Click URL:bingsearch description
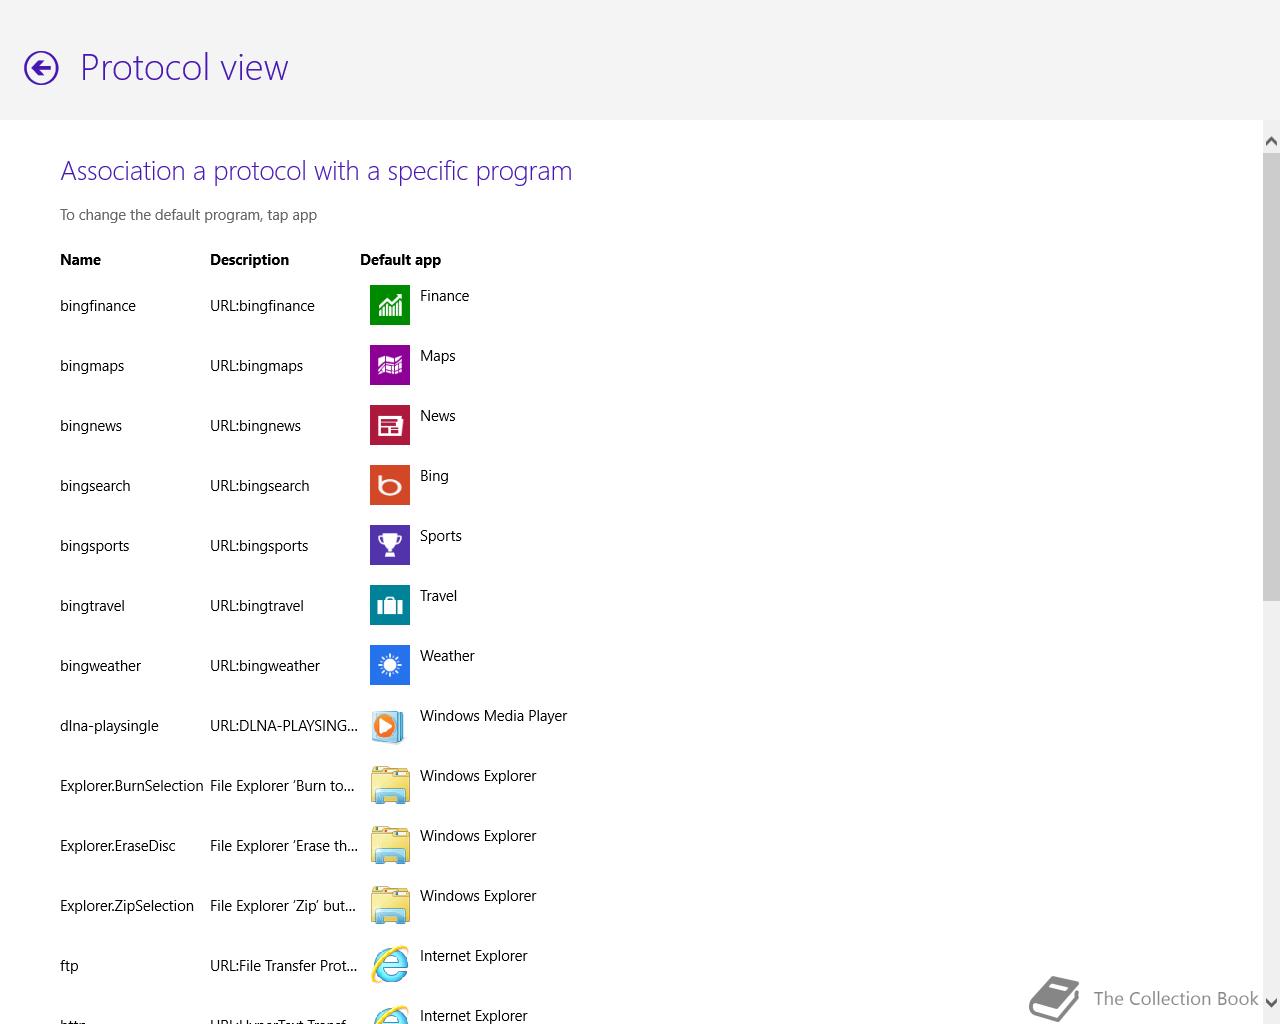1280x1024 pixels. click(259, 486)
